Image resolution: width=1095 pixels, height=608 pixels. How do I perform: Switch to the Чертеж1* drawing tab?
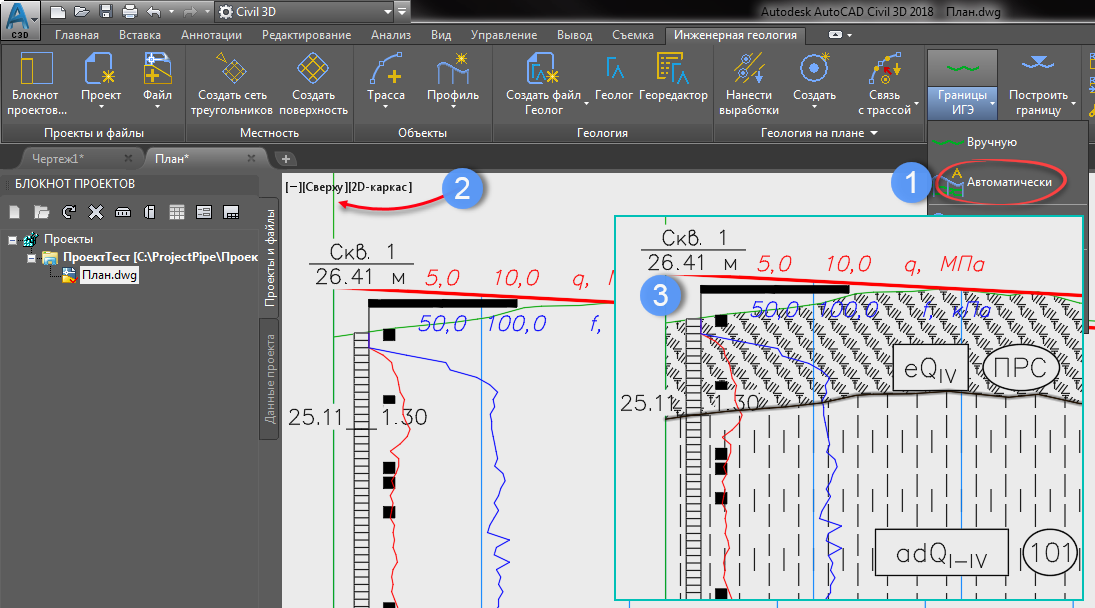(x=58, y=159)
